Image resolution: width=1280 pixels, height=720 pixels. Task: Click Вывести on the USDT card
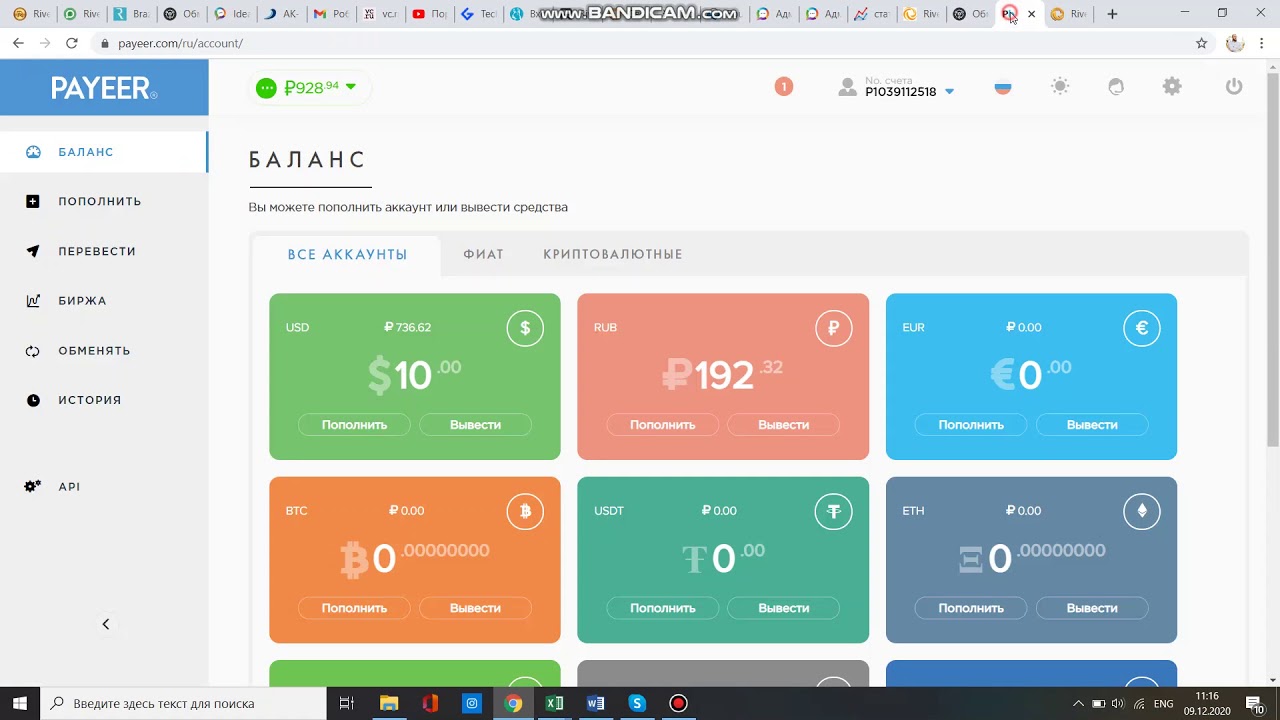[x=783, y=608]
